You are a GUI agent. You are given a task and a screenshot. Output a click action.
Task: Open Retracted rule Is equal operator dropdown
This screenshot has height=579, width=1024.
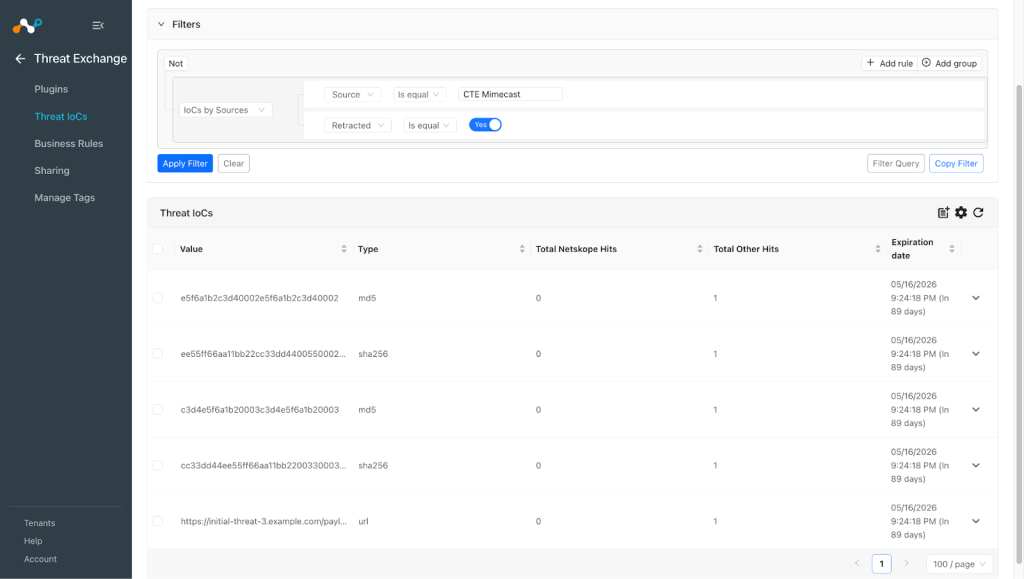click(x=430, y=125)
